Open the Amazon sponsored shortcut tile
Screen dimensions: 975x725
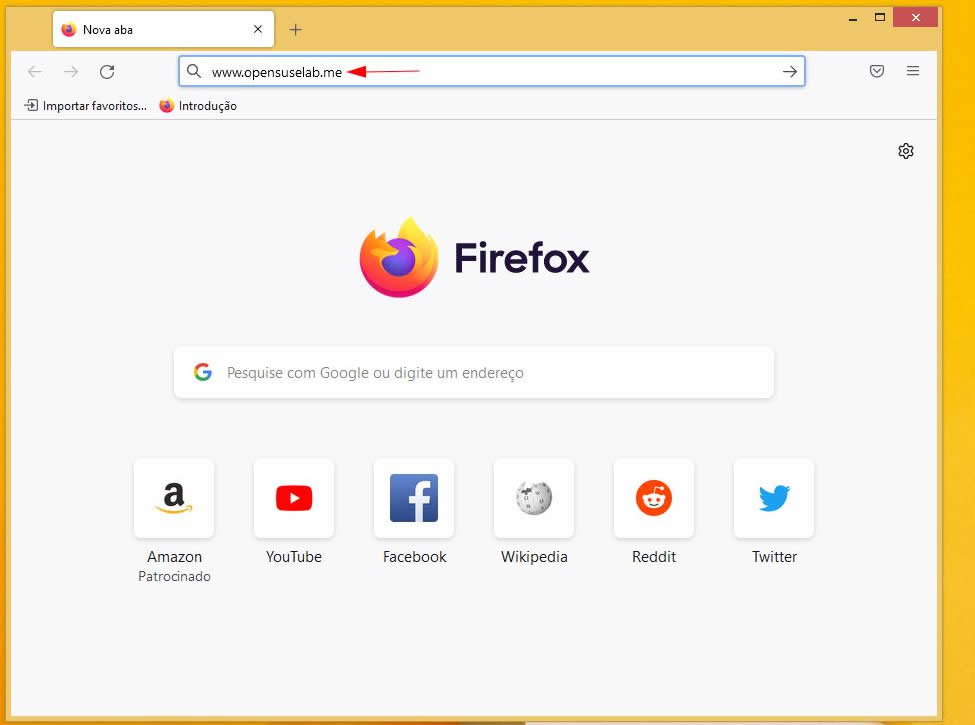(174, 498)
